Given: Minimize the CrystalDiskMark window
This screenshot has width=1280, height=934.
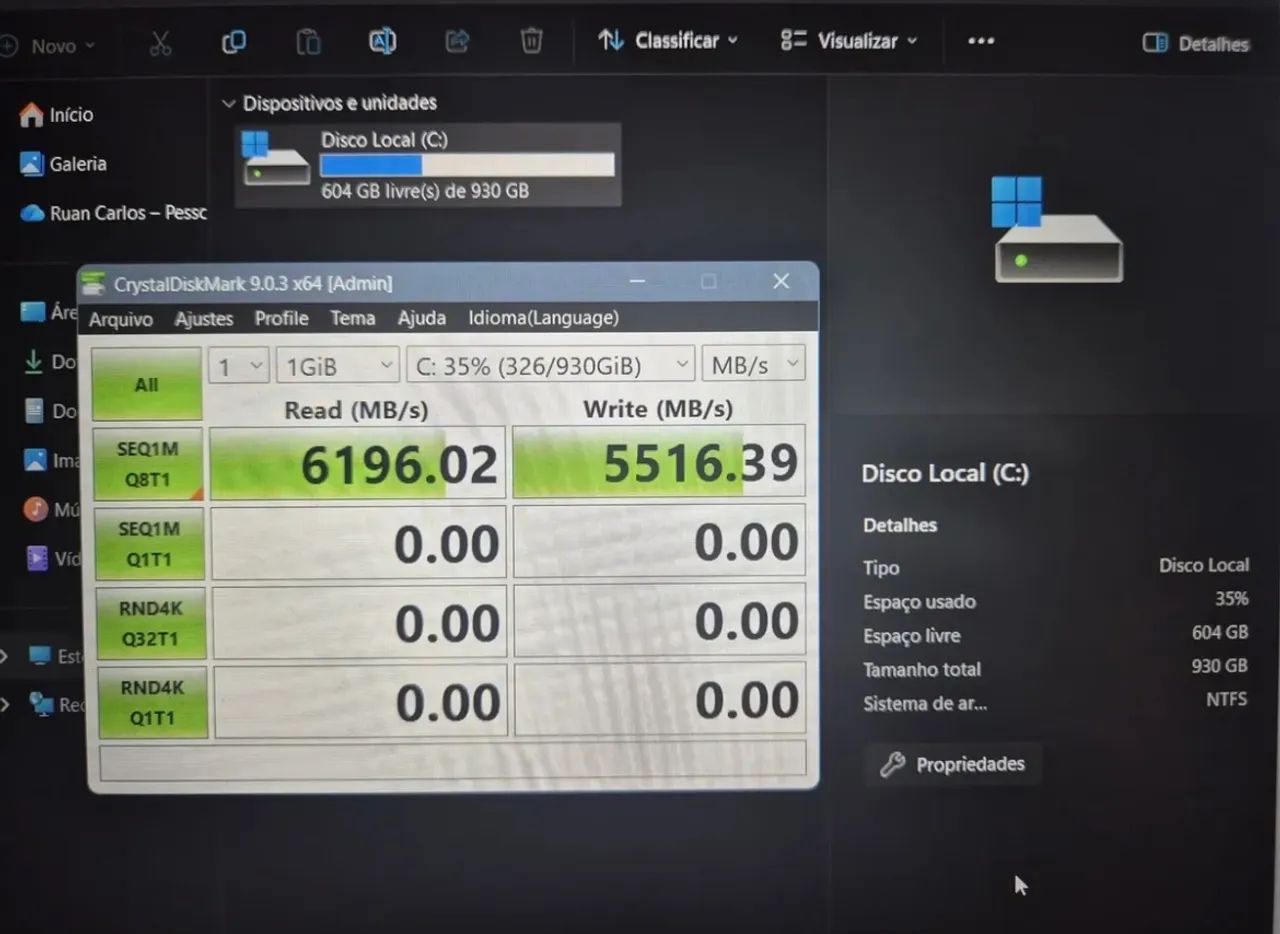Looking at the screenshot, I should (x=637, y=283).
